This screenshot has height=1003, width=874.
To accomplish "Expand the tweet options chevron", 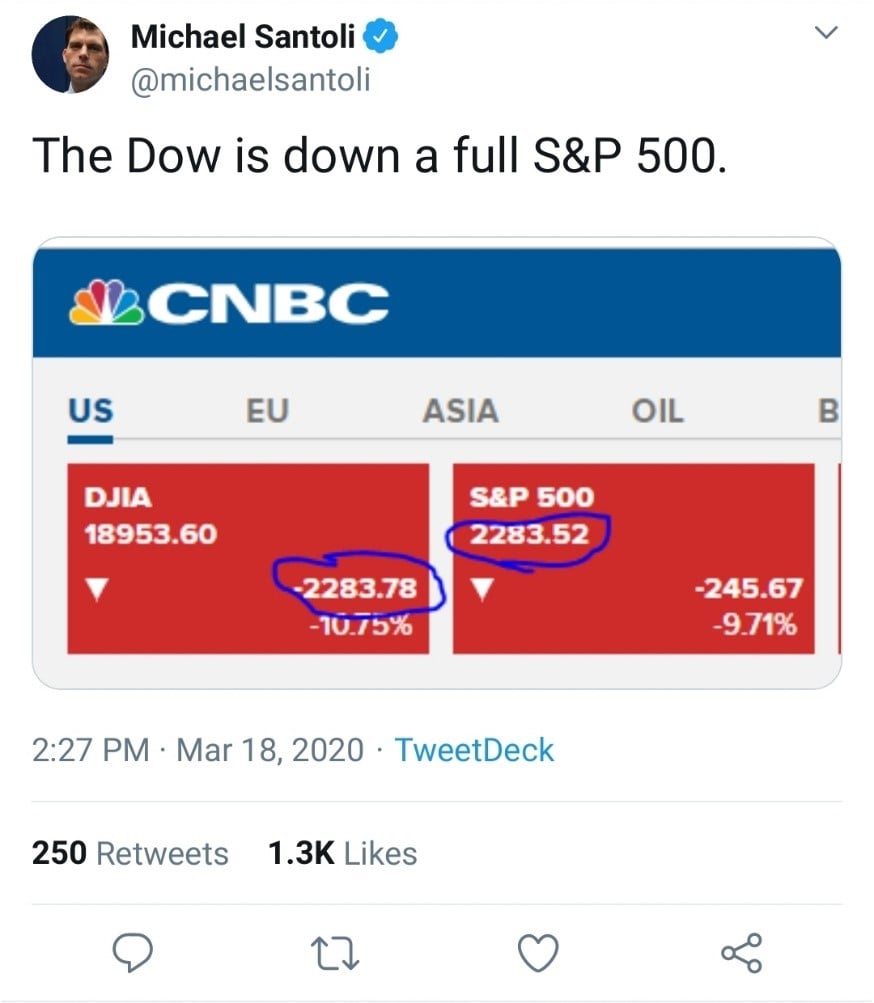I will click(825, 33).
